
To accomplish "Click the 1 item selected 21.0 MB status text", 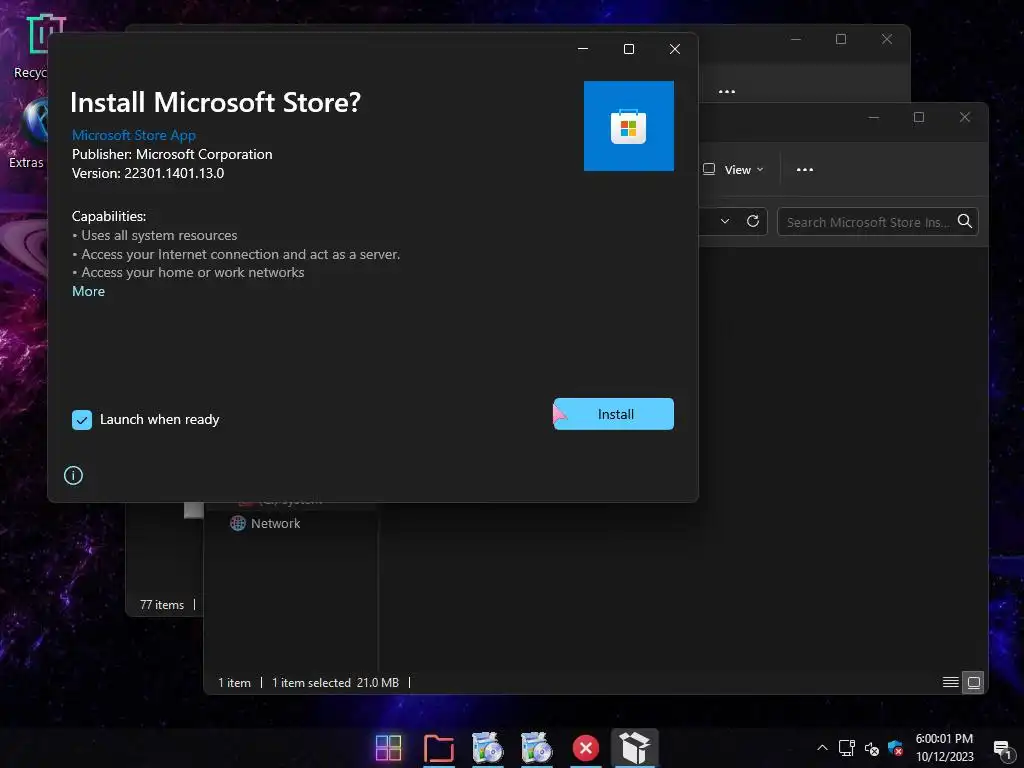I will pos(335,682).
